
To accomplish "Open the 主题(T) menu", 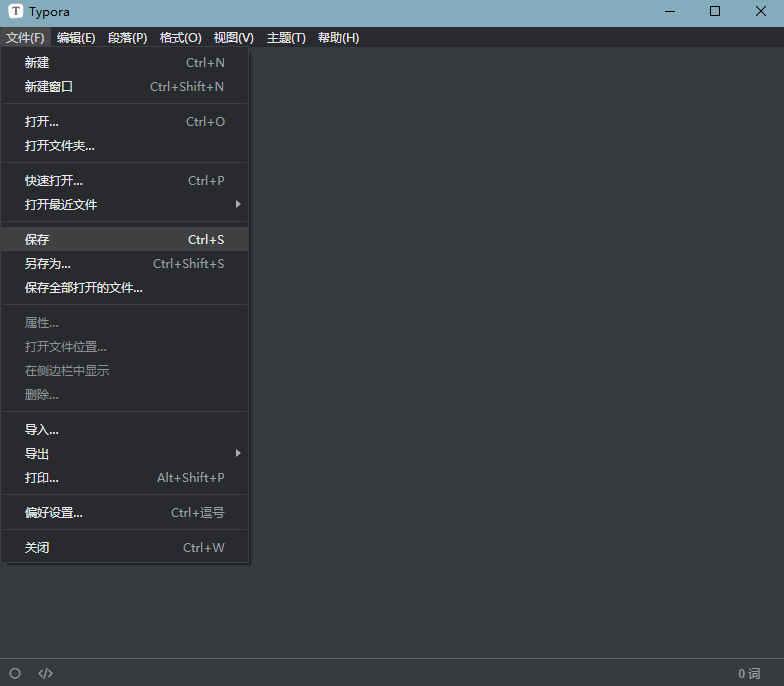I will pos(286,38).
